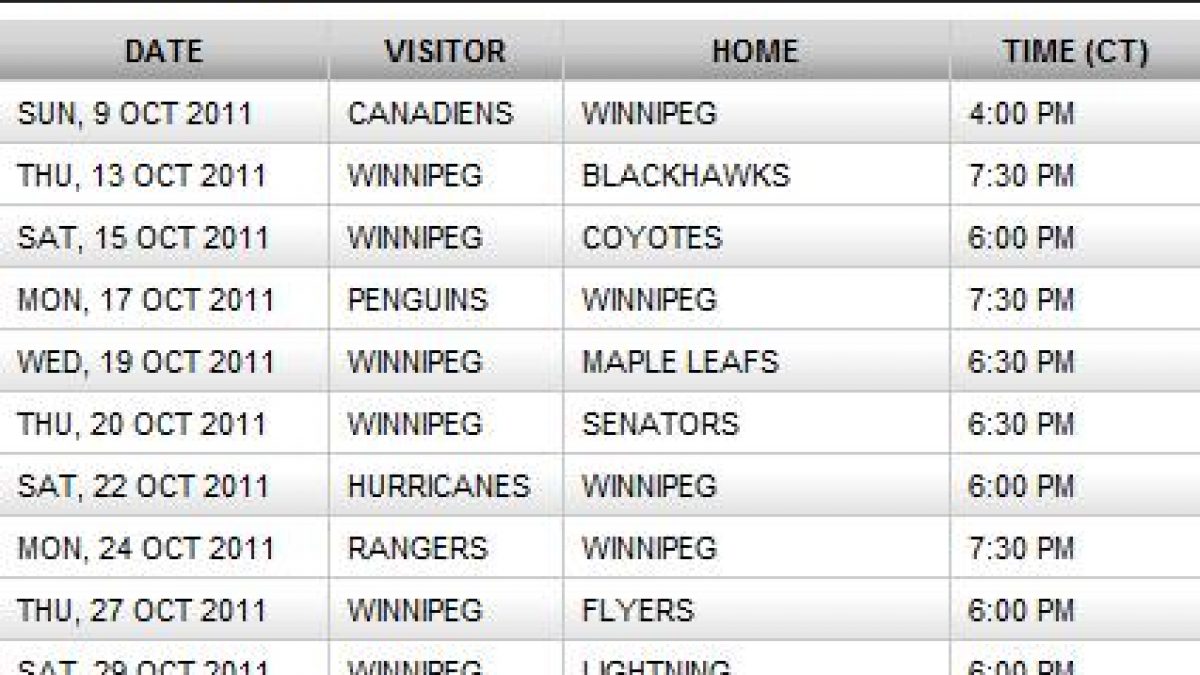Click PENGUINS in the visitor column
This screenshot has height=675, width=1200.
(418, 300)
